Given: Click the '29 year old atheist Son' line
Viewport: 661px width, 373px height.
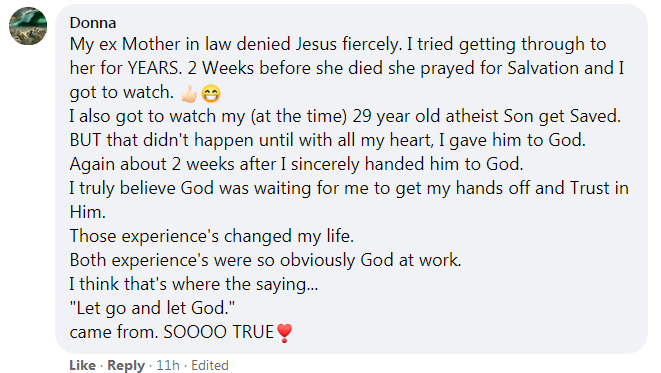Looking at the screenshot, I should point(345,116).
